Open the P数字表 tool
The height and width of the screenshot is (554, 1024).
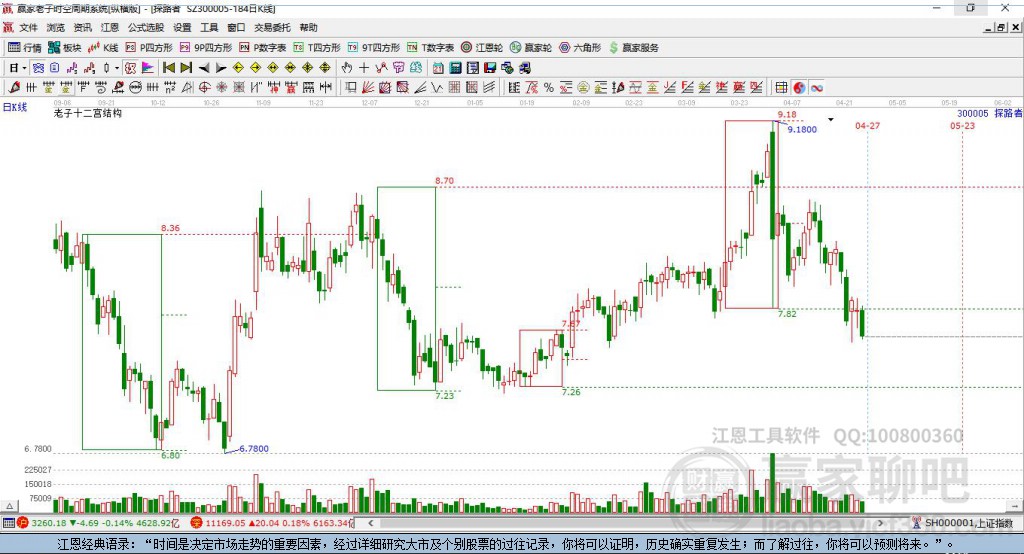click(x=263, y=48)
